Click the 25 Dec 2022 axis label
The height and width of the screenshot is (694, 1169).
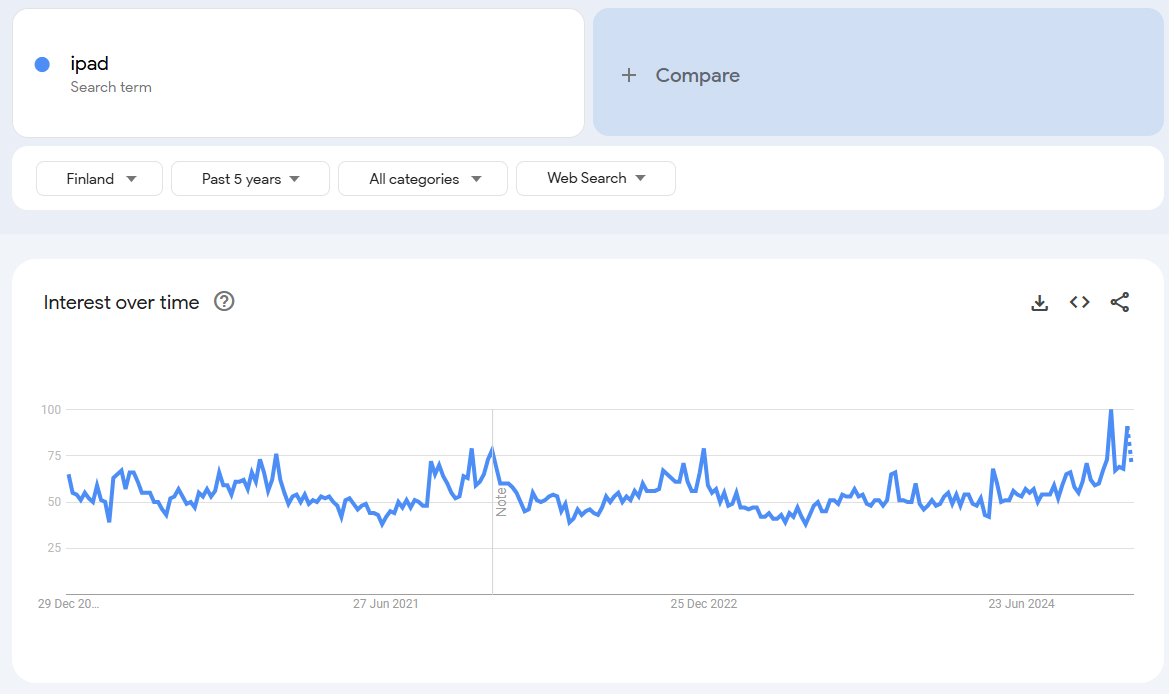coord(703,604)
